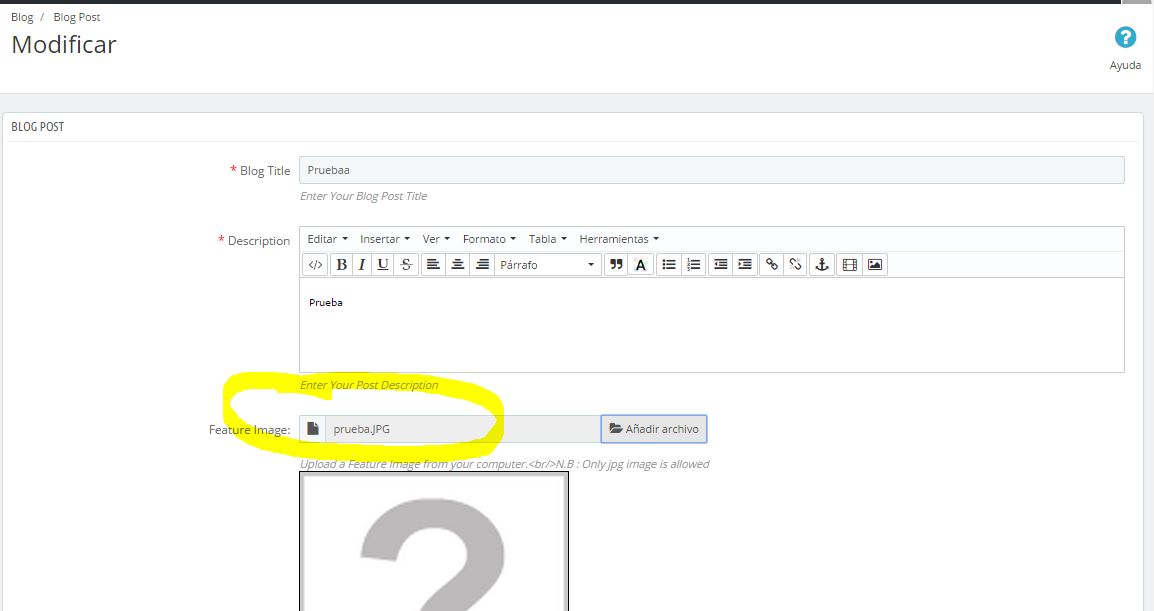
Task: Open the Herramientas menu
Action: coord(619,239)
